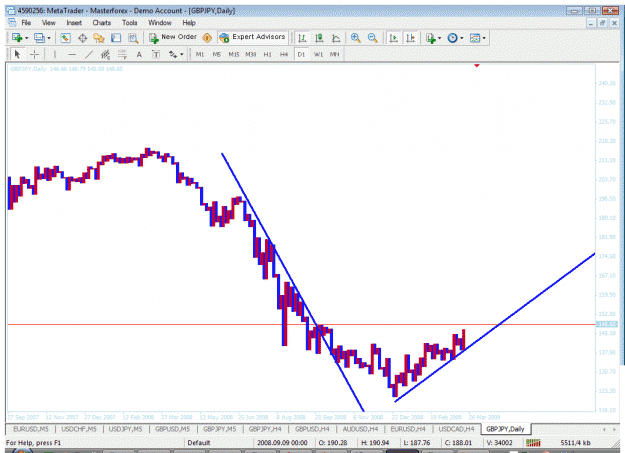Screen dimensions: 625x453
Task: Click the connection status bars indicator
Action: pyautogui.click(x=533, y=443)
